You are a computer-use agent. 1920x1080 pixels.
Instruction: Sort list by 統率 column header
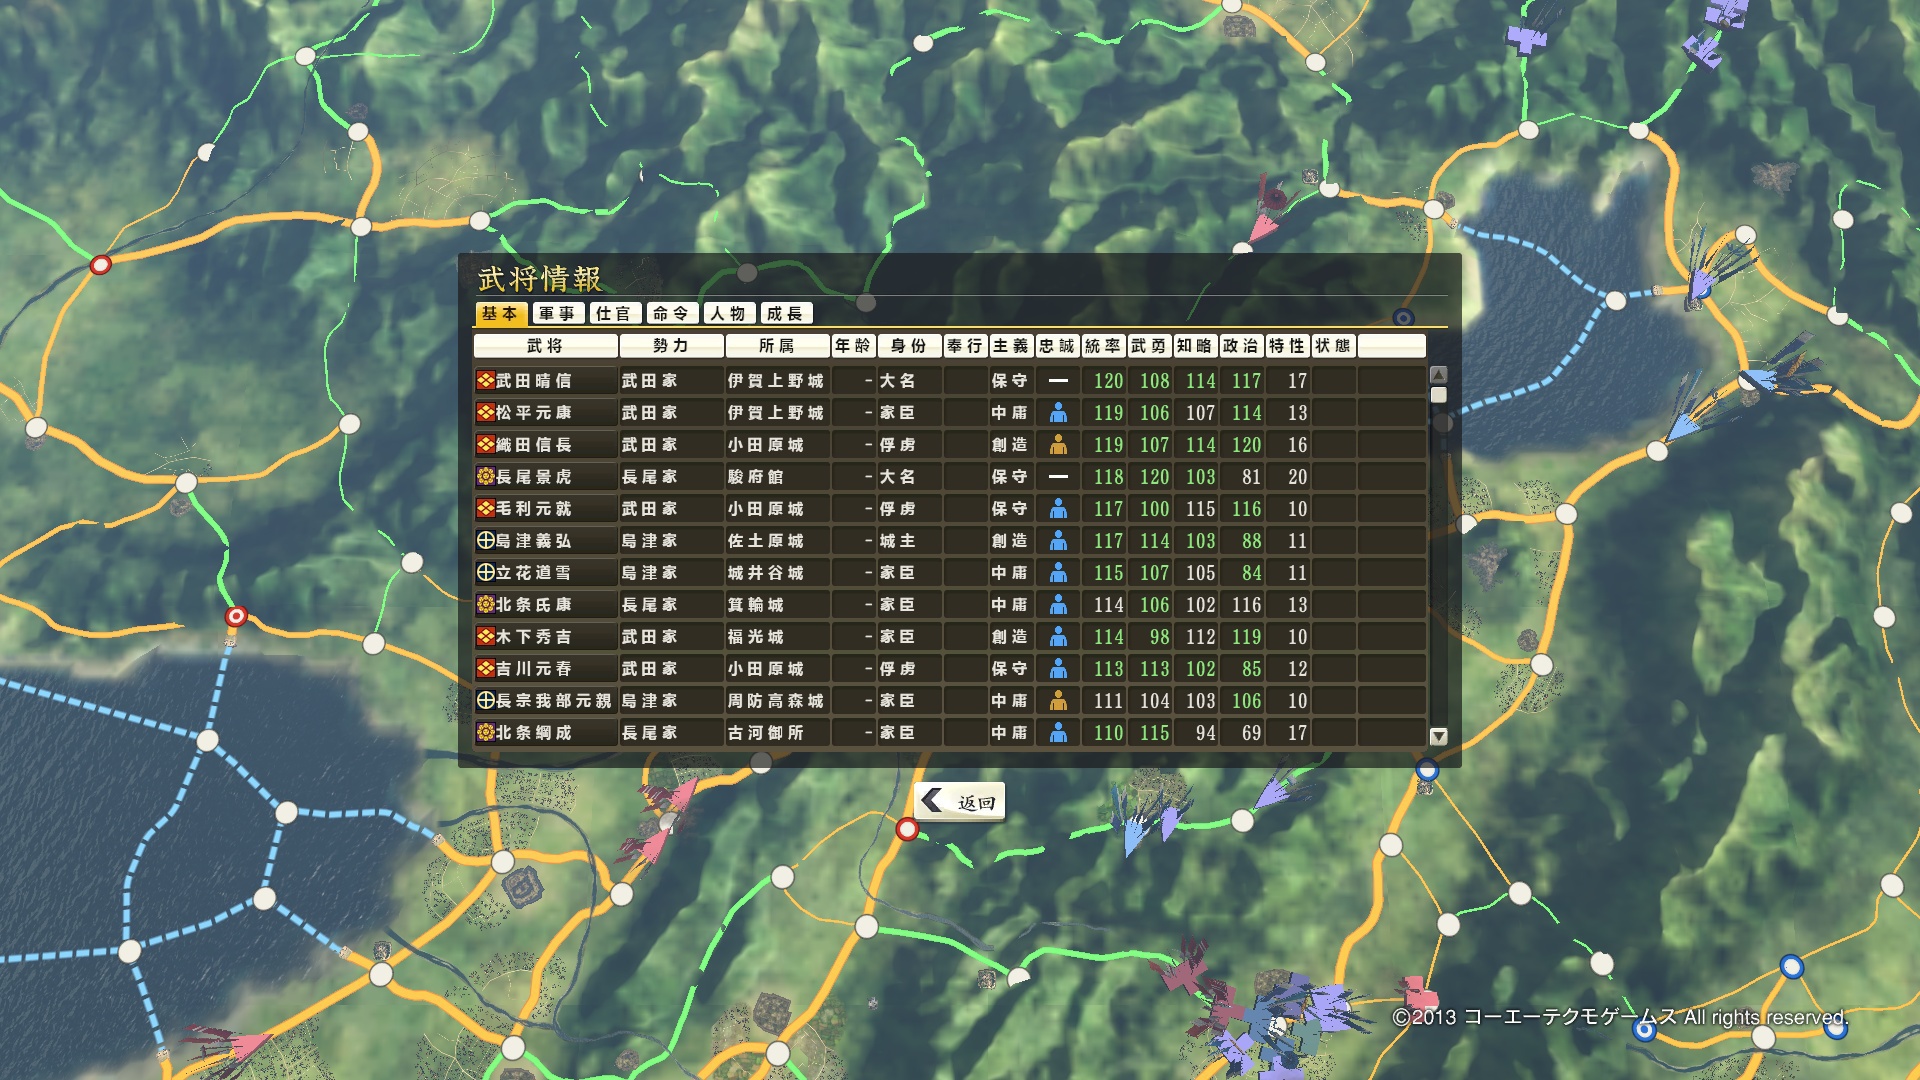[x=1103, y=346]
